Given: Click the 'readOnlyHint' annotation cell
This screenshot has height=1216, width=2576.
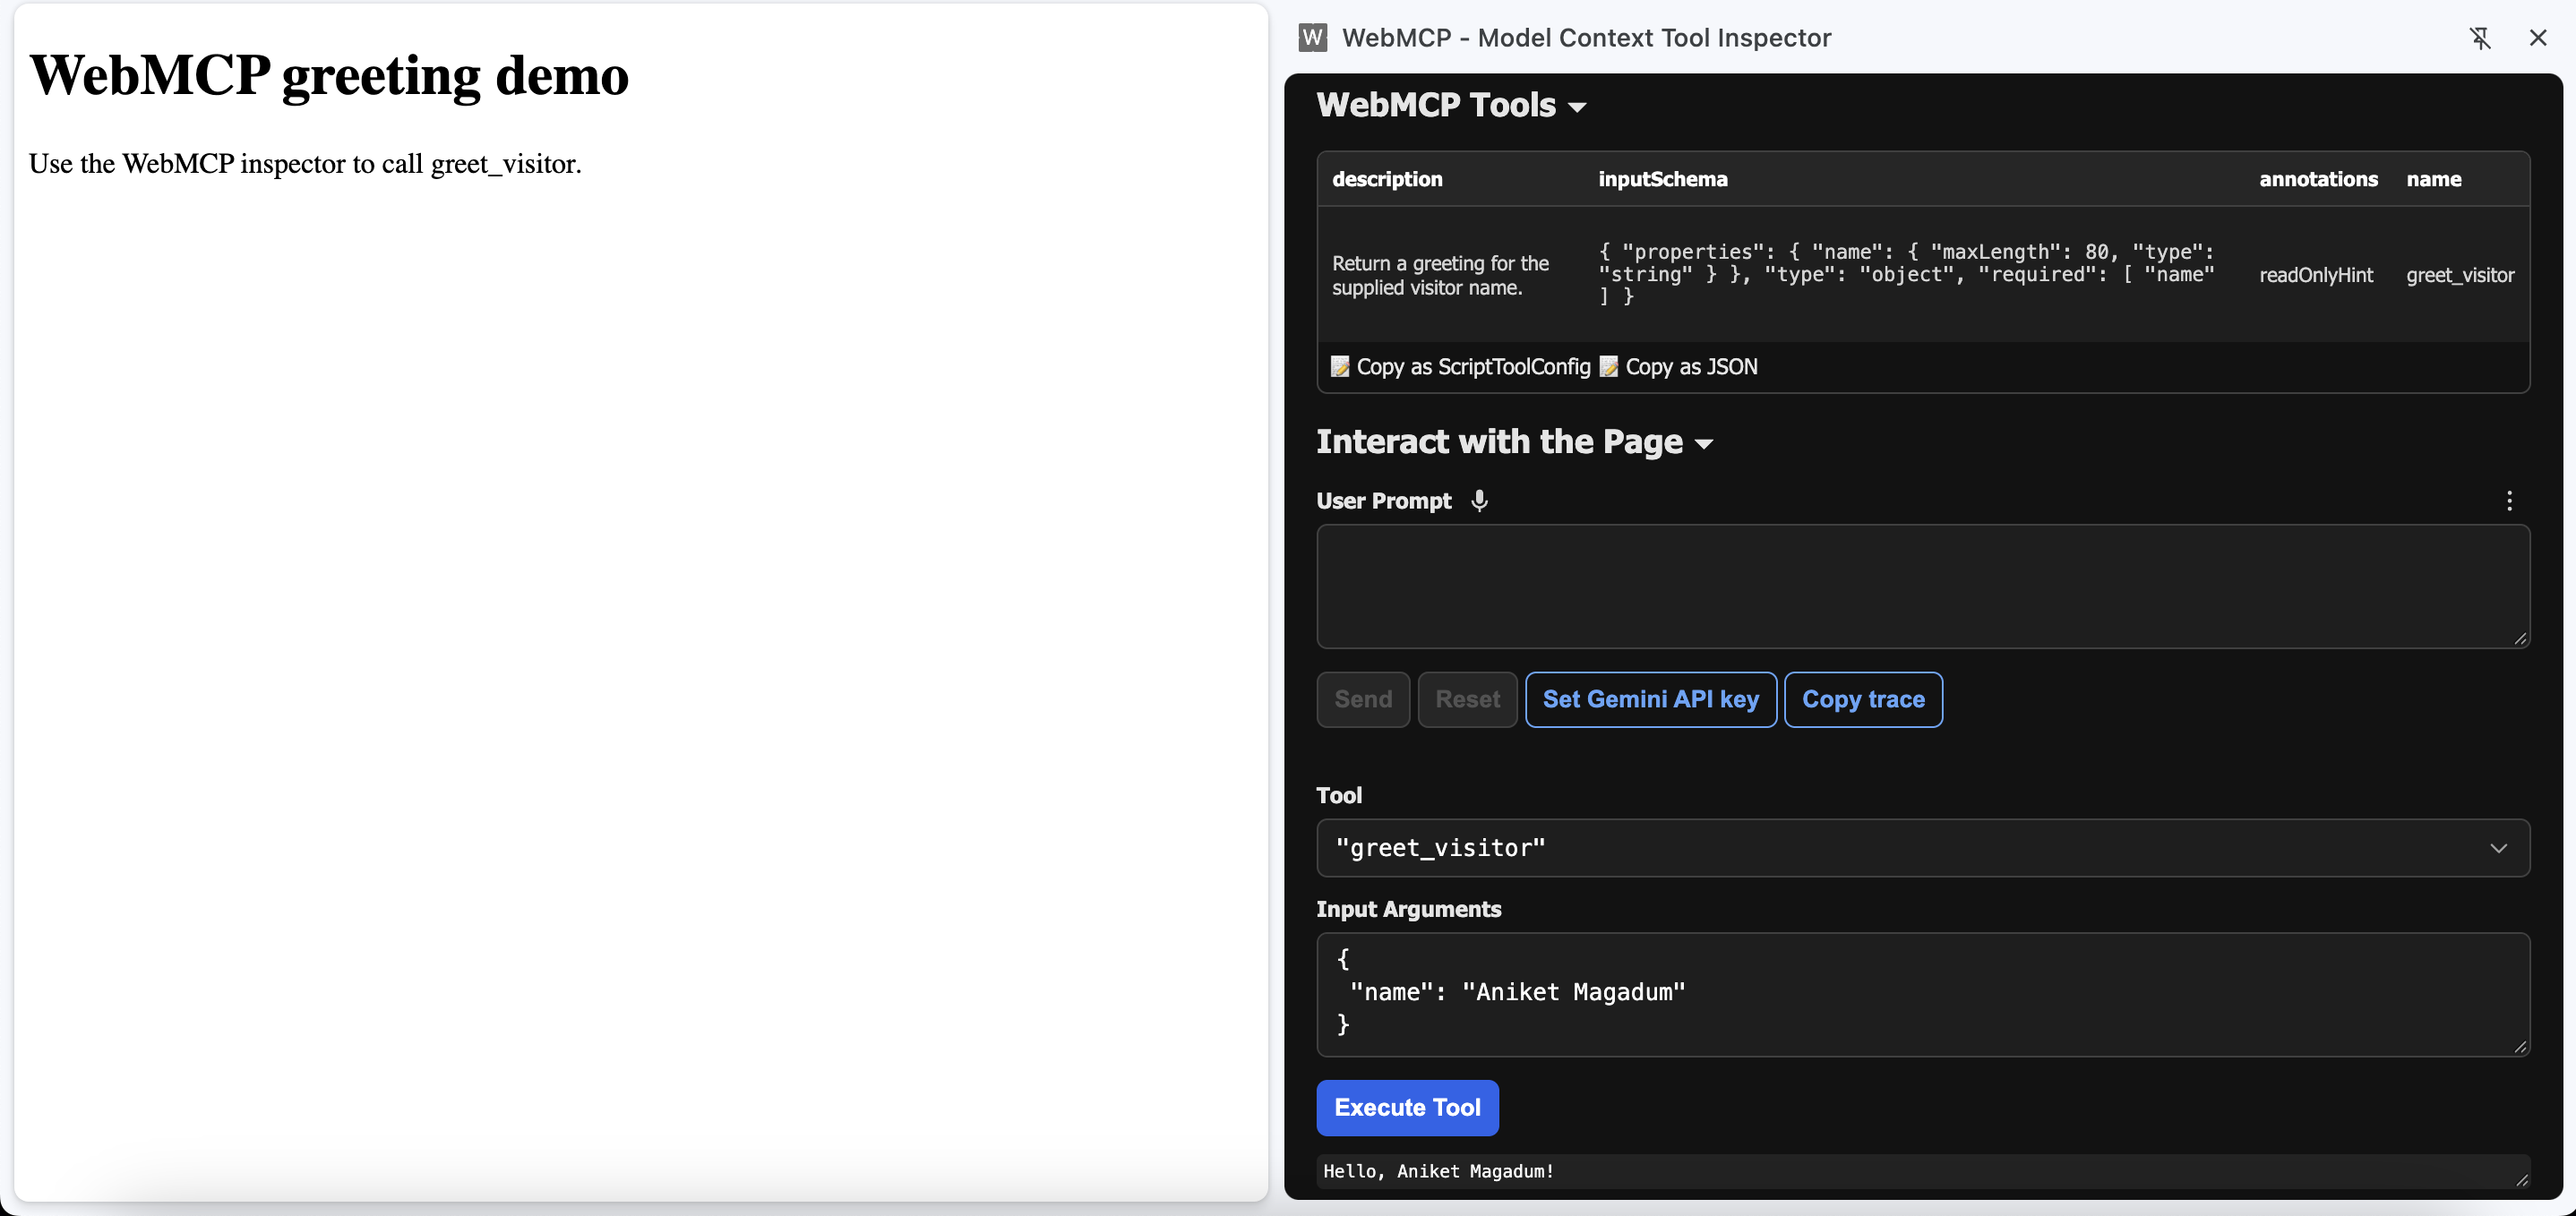Looking at the screenshot, I should [x=2315, y=275].
